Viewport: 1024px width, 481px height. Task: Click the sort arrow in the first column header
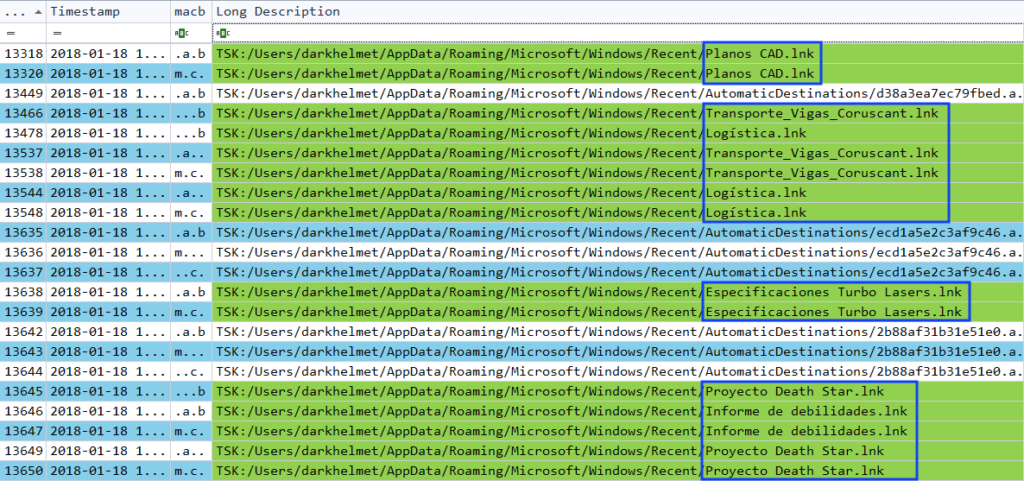[37, 11]
